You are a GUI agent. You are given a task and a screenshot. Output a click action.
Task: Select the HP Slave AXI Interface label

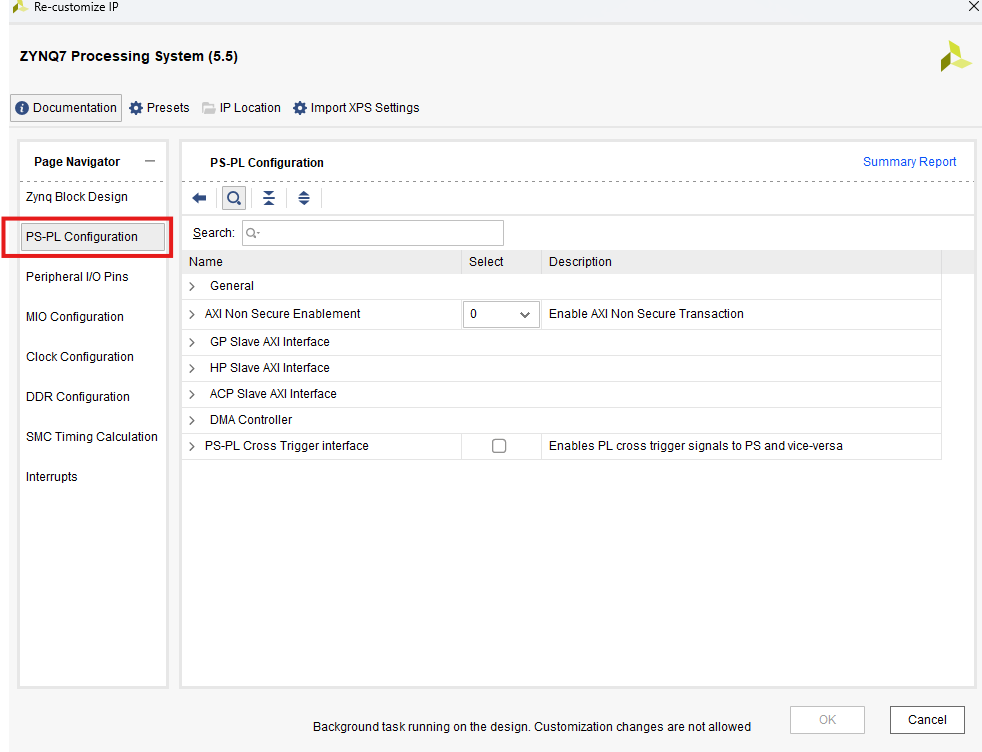point(269,368)
